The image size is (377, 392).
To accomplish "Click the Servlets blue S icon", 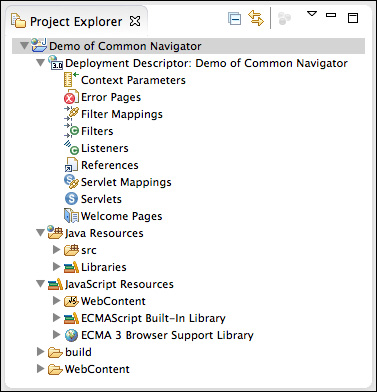I will [71, 199].
